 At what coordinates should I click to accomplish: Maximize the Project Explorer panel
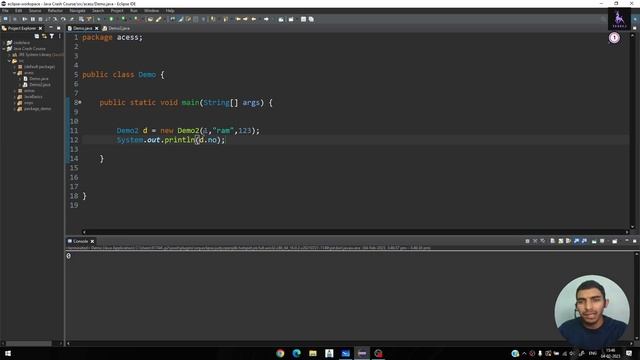(59, 28)
